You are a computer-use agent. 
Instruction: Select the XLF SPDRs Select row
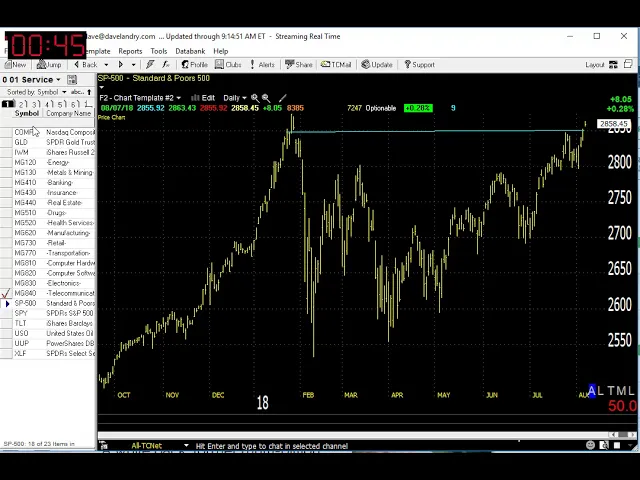(48, 353)
